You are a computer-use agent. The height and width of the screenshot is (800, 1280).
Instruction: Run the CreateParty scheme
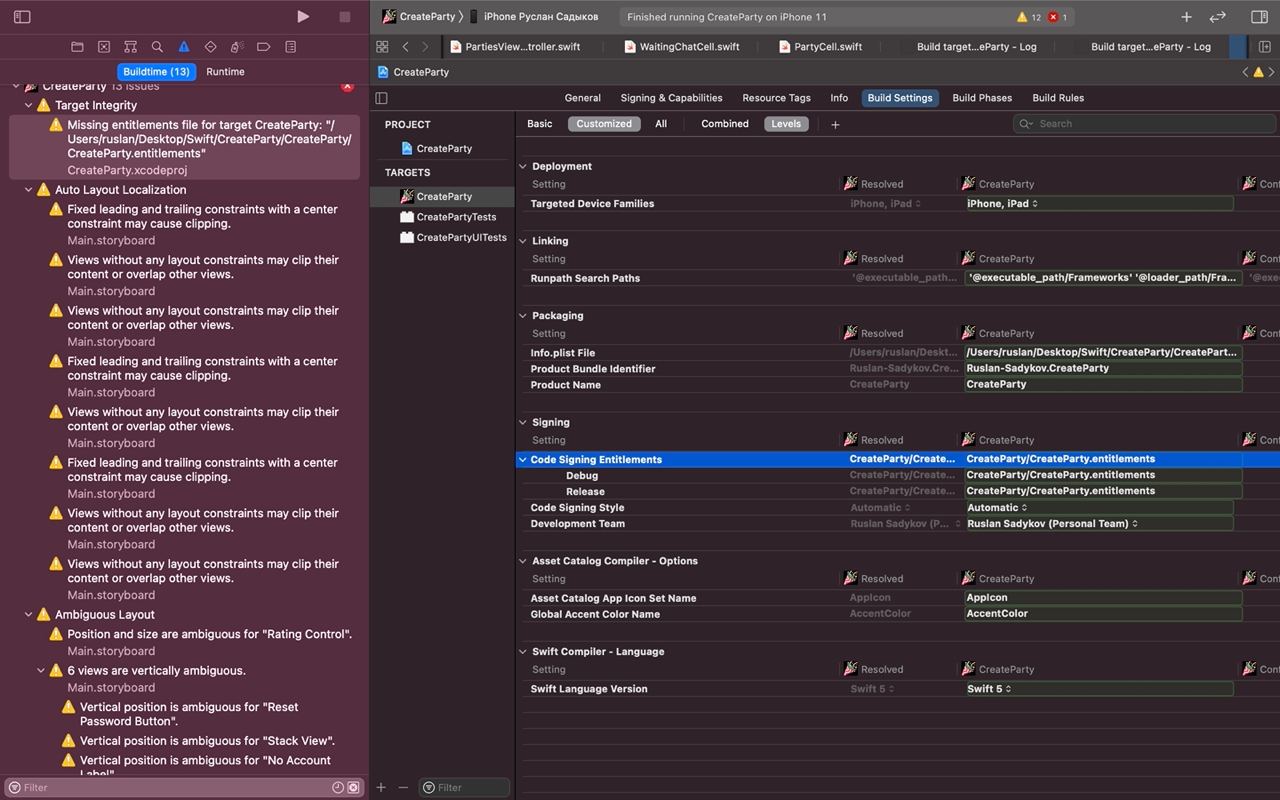coord(303,17)
